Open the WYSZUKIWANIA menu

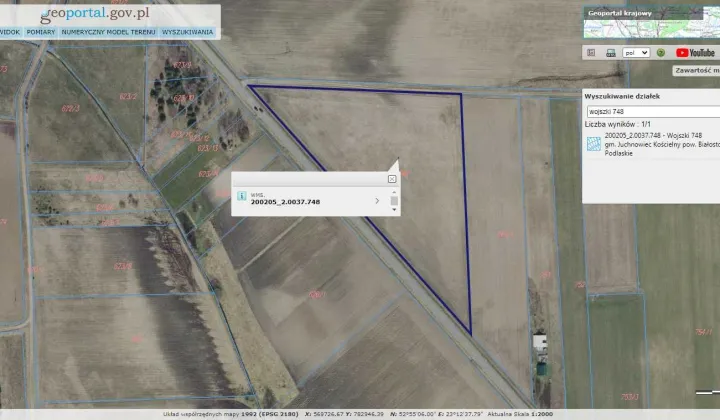pos(187,32)
